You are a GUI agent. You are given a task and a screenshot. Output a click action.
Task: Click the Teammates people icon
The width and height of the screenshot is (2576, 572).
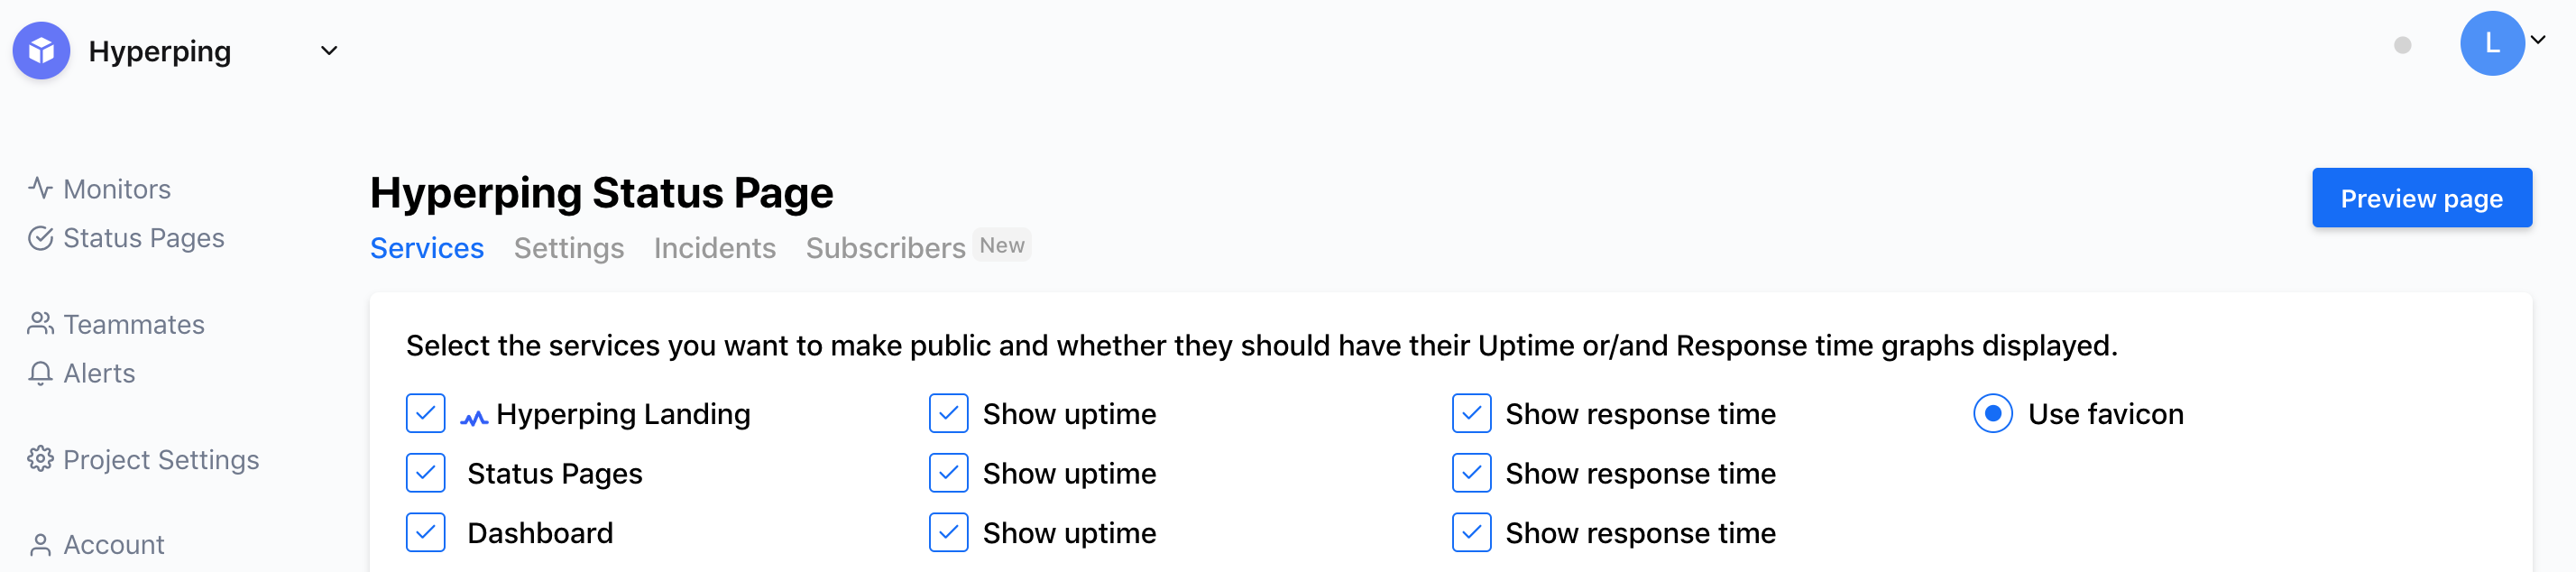(40, 324)
